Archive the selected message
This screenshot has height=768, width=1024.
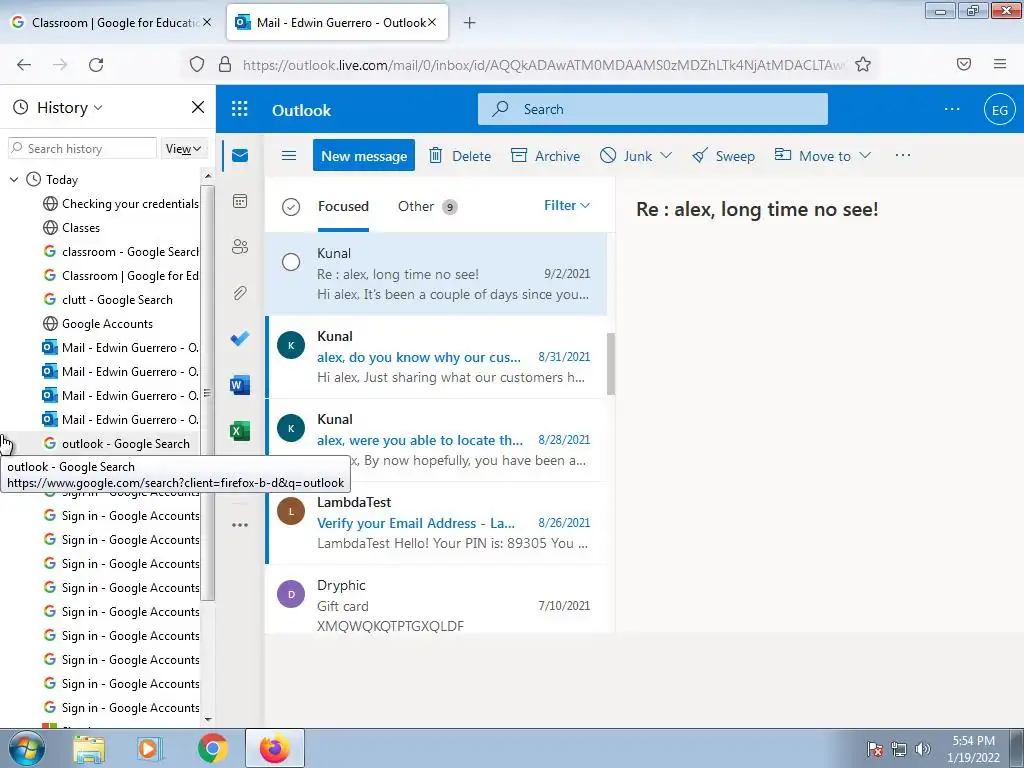pos(545,155)
